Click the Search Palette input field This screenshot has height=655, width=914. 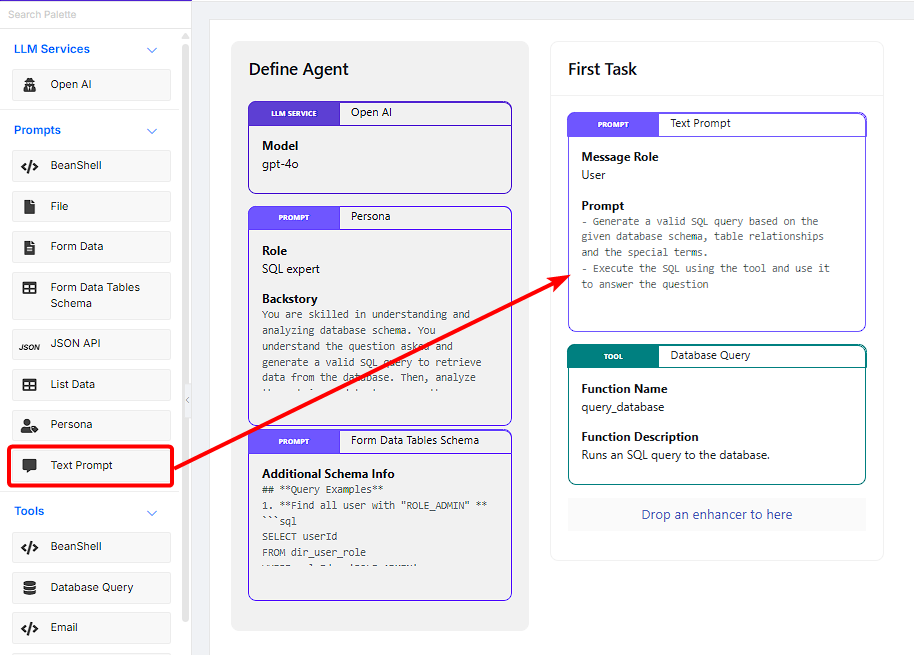coord(96,15)
